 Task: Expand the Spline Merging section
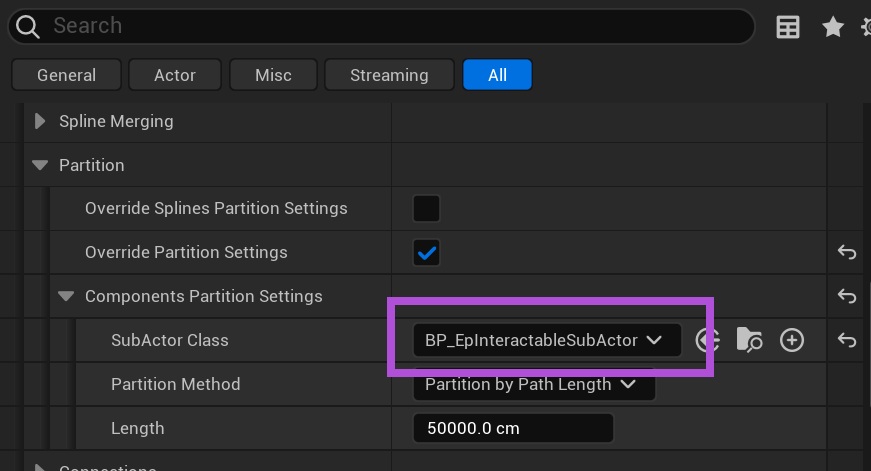[40, 121]
